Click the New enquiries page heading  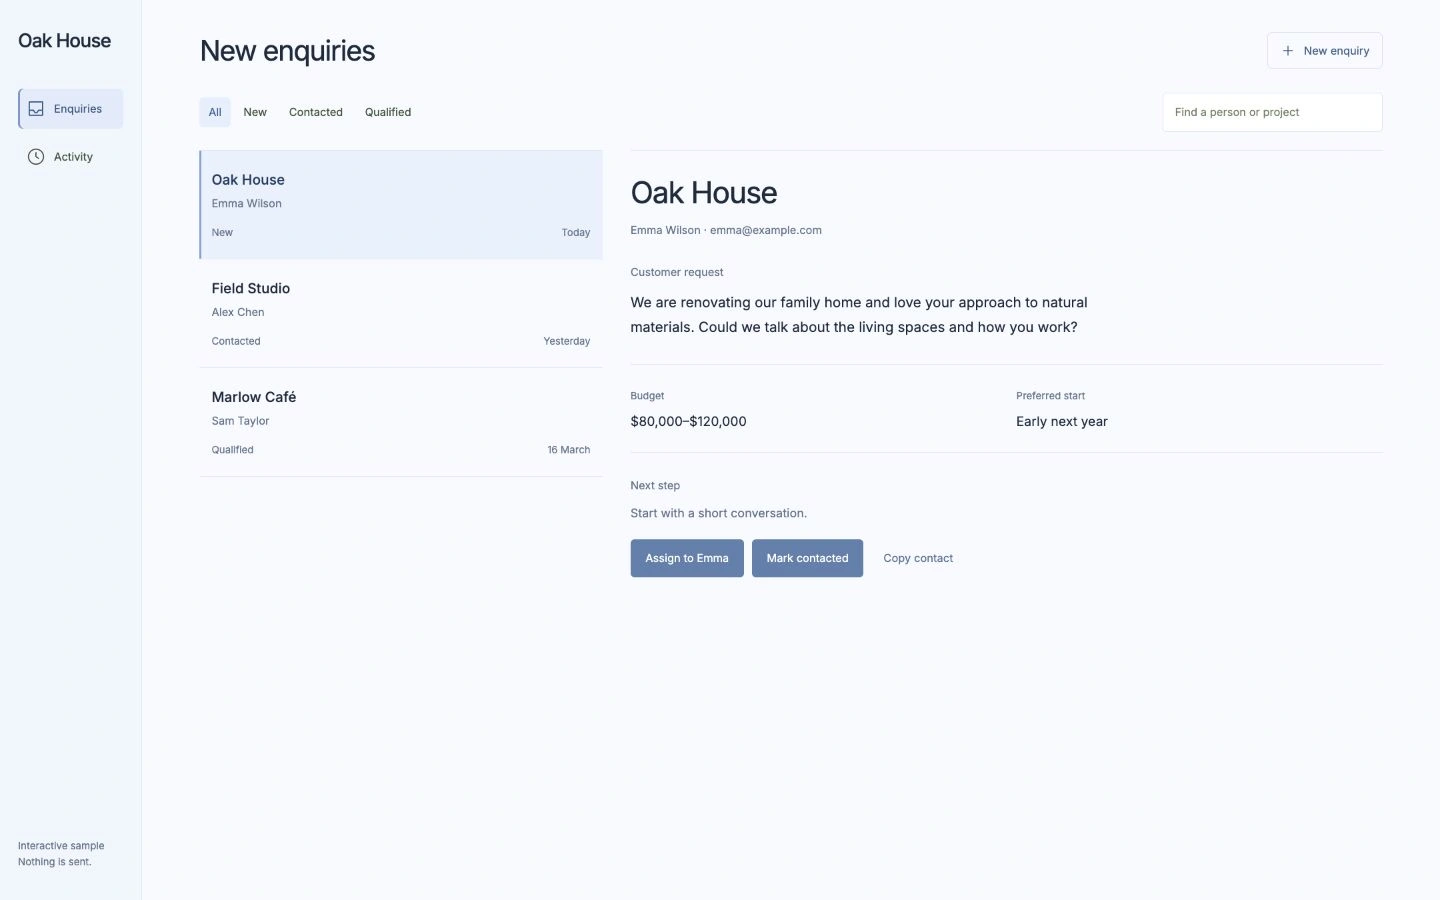(x=288, y=51)
